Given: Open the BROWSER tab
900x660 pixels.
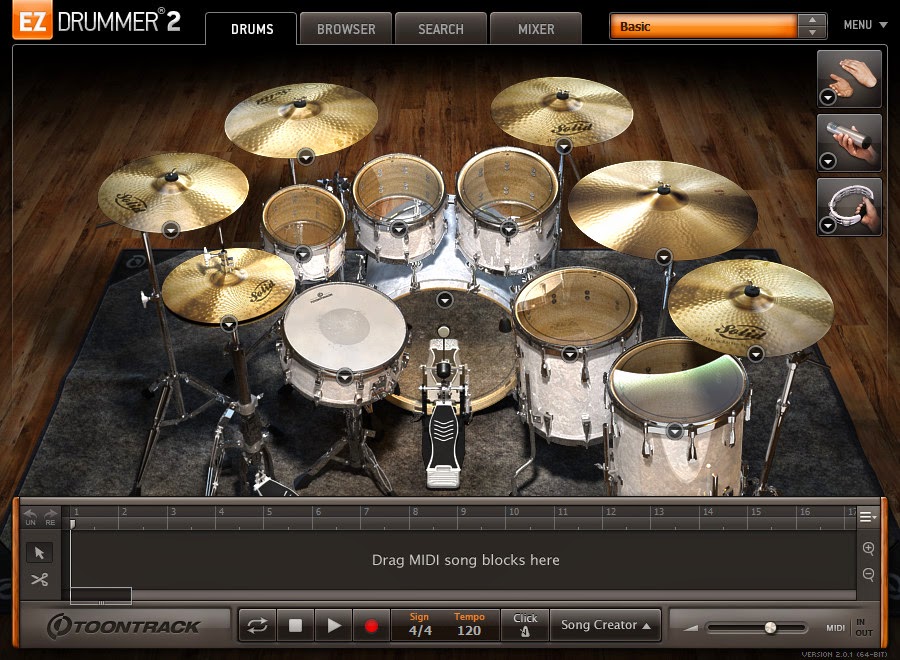Looking at the screenshot, I should (x=346, y=29).
